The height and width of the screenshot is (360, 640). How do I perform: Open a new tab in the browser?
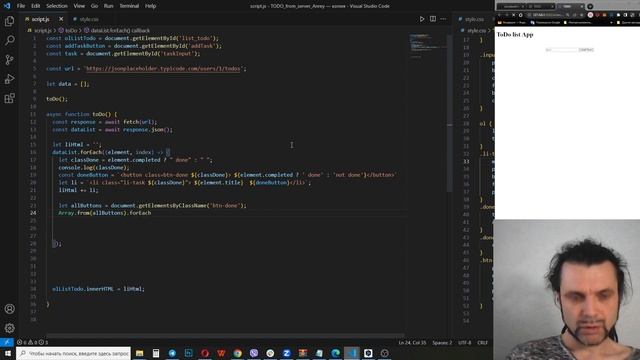pos(590,7)
